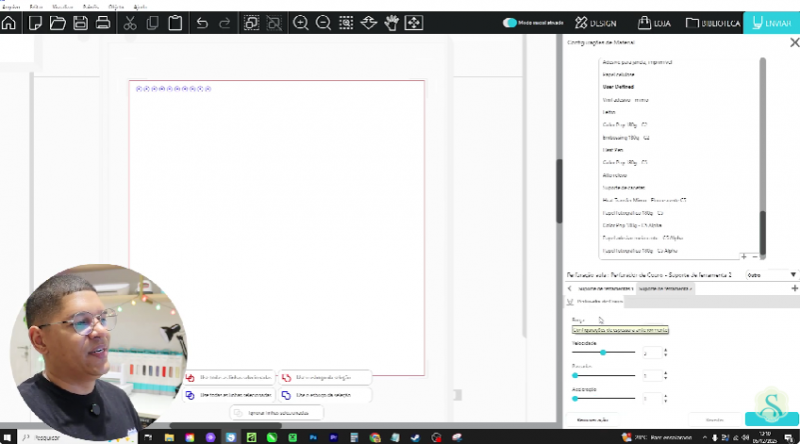This screenshot has width=800, height=444.
Task: Adjust the Velocidade slider
Action: [x=603, y=352]
